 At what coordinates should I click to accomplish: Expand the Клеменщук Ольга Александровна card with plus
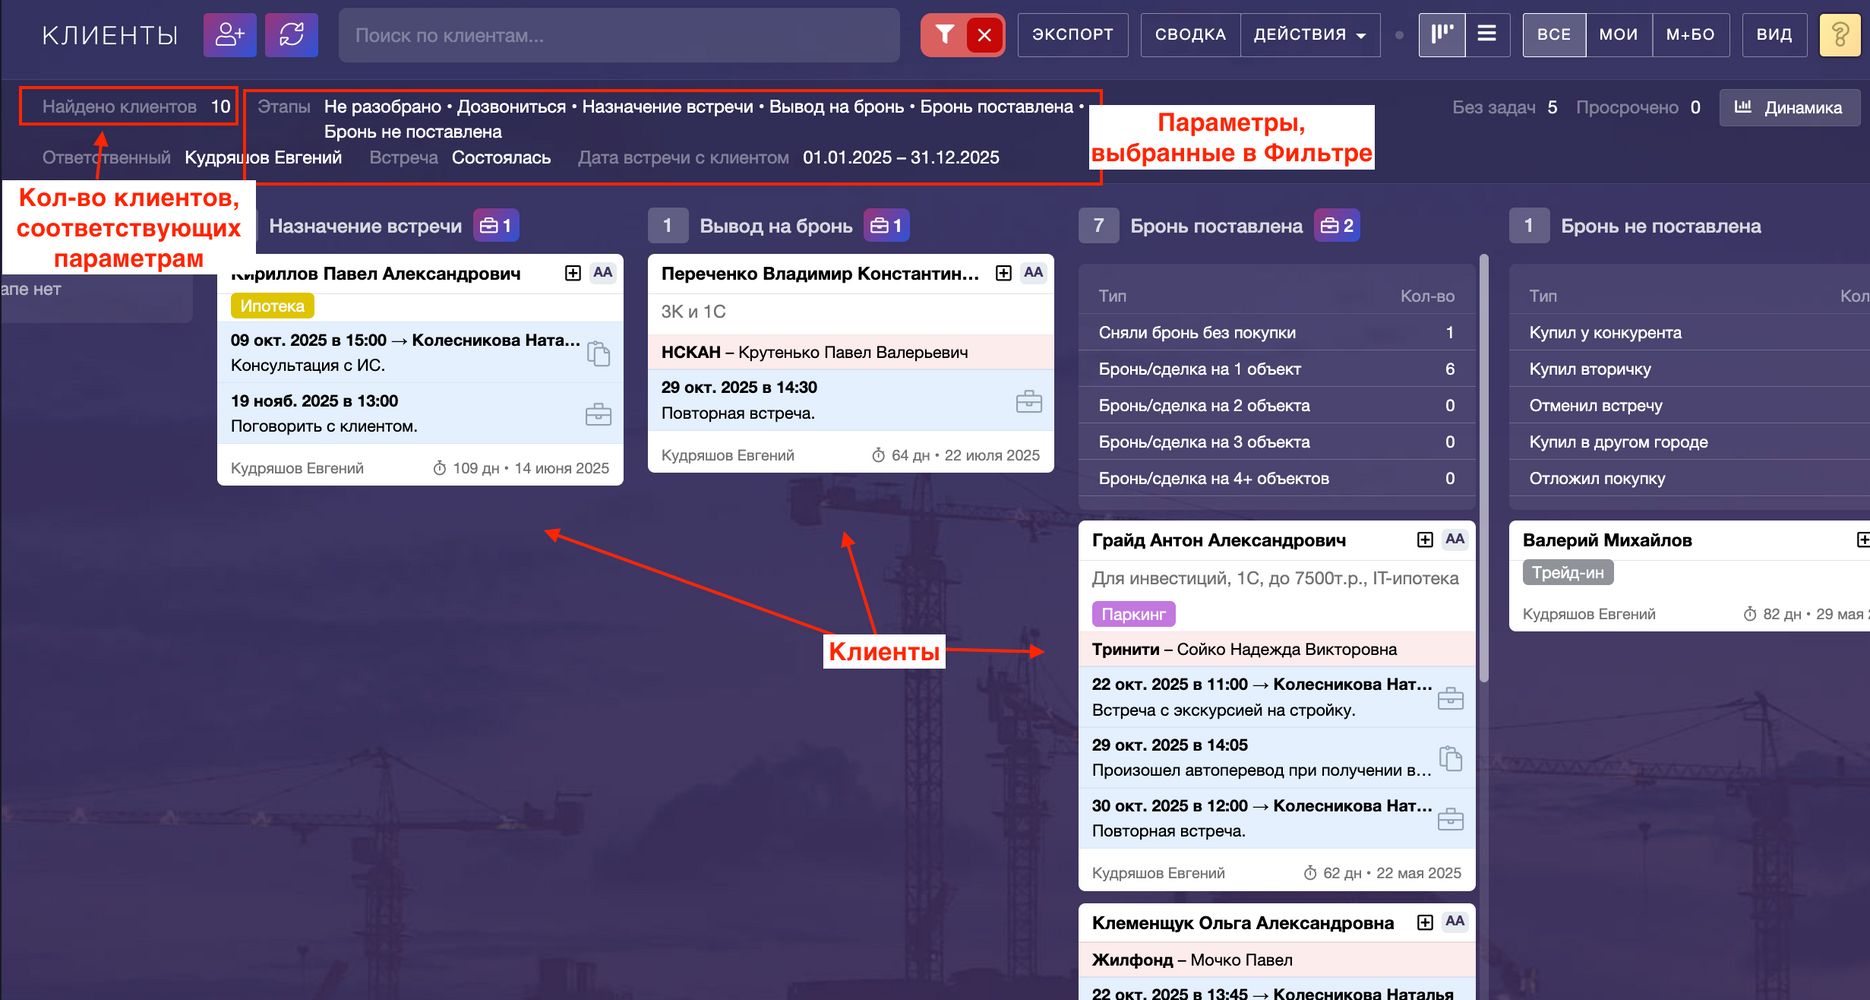coord(1425,922)
